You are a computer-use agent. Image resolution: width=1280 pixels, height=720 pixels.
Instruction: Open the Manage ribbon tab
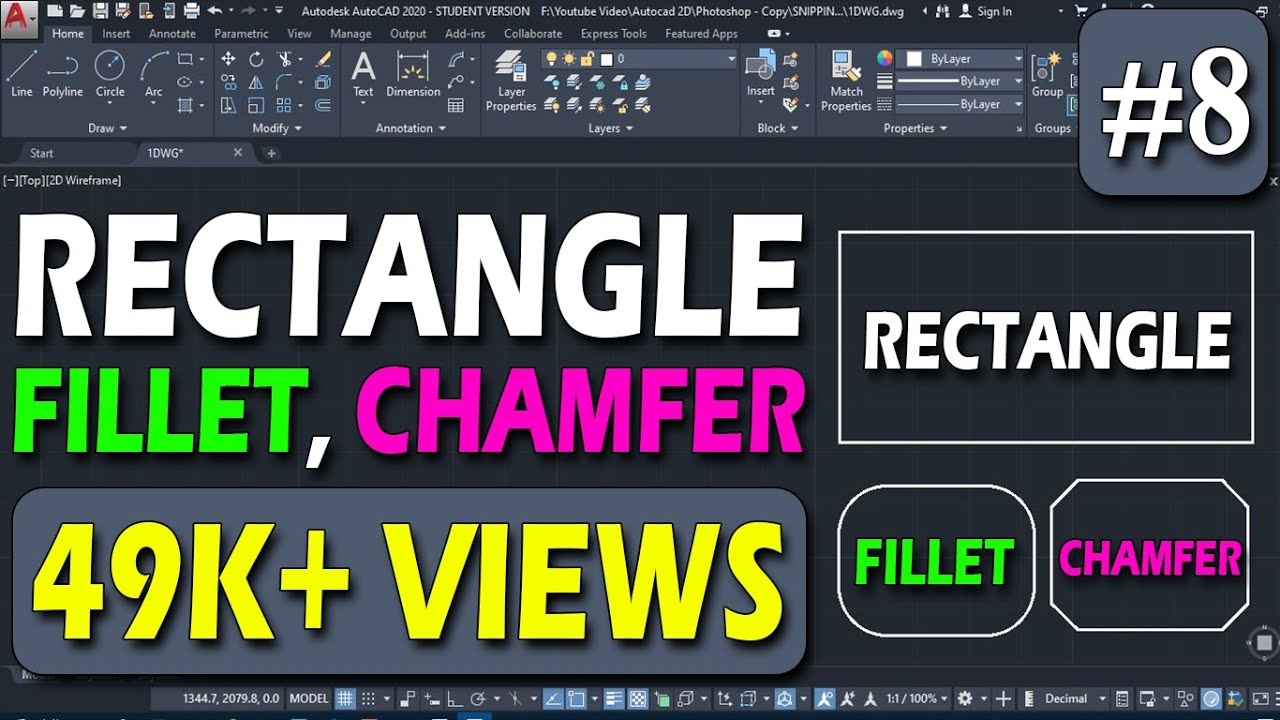pyautogui.click(x=350, y=34)
